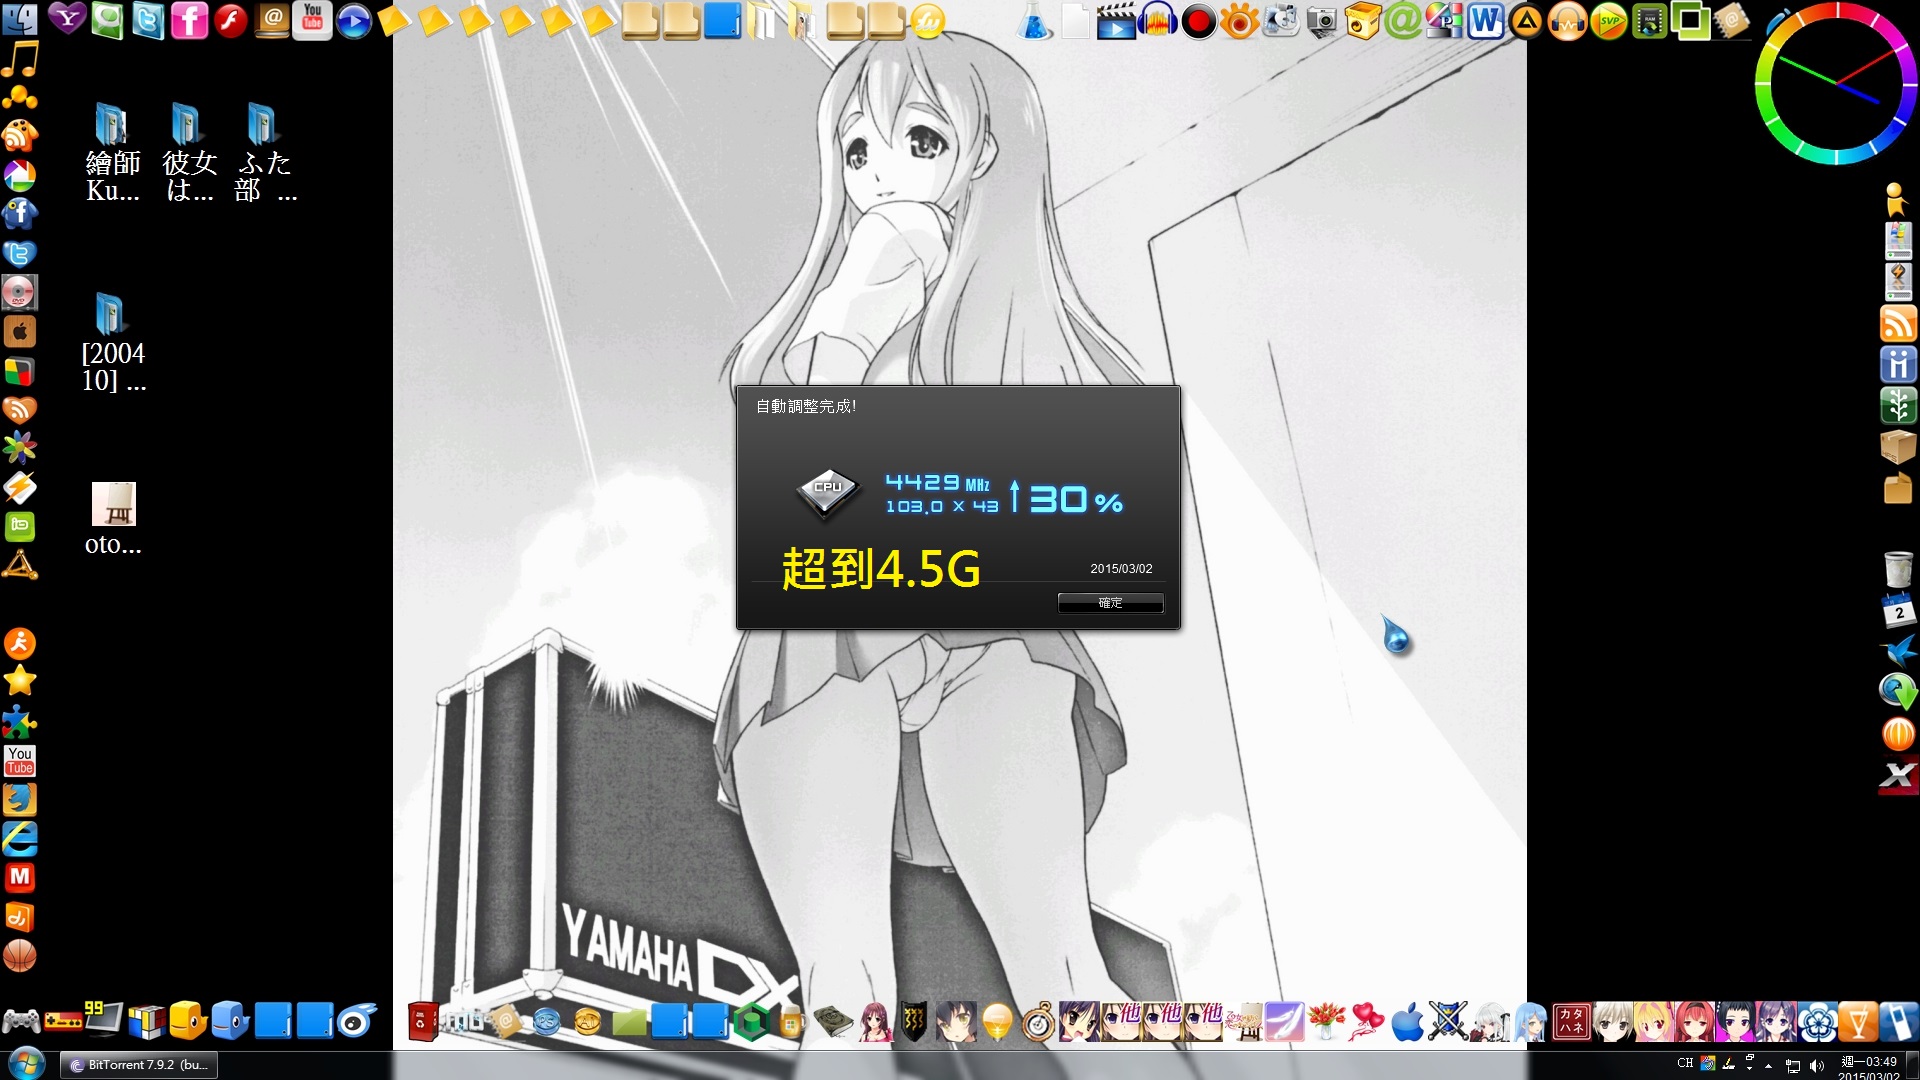Open the calendar icon showing 2
Viewport: 1920px width, 1080px height.
click(x=1898, y=610)
